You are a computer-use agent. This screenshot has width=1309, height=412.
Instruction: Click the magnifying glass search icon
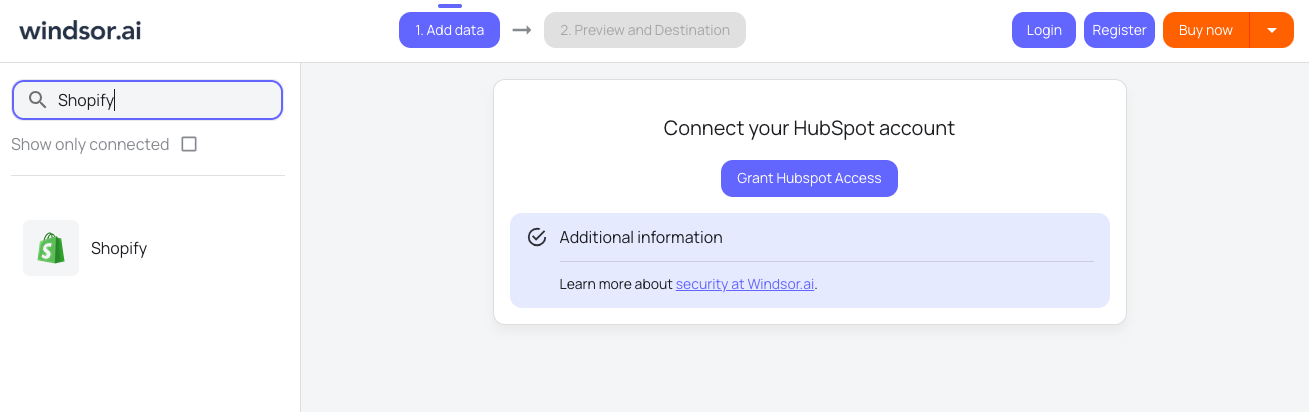pyautogui.click(x=38, y=100)
